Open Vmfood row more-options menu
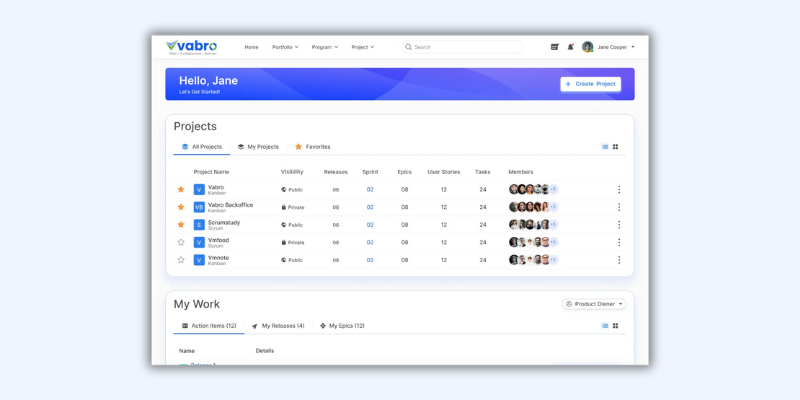This screenshot has width=800, height=400. tap(619, 242)
